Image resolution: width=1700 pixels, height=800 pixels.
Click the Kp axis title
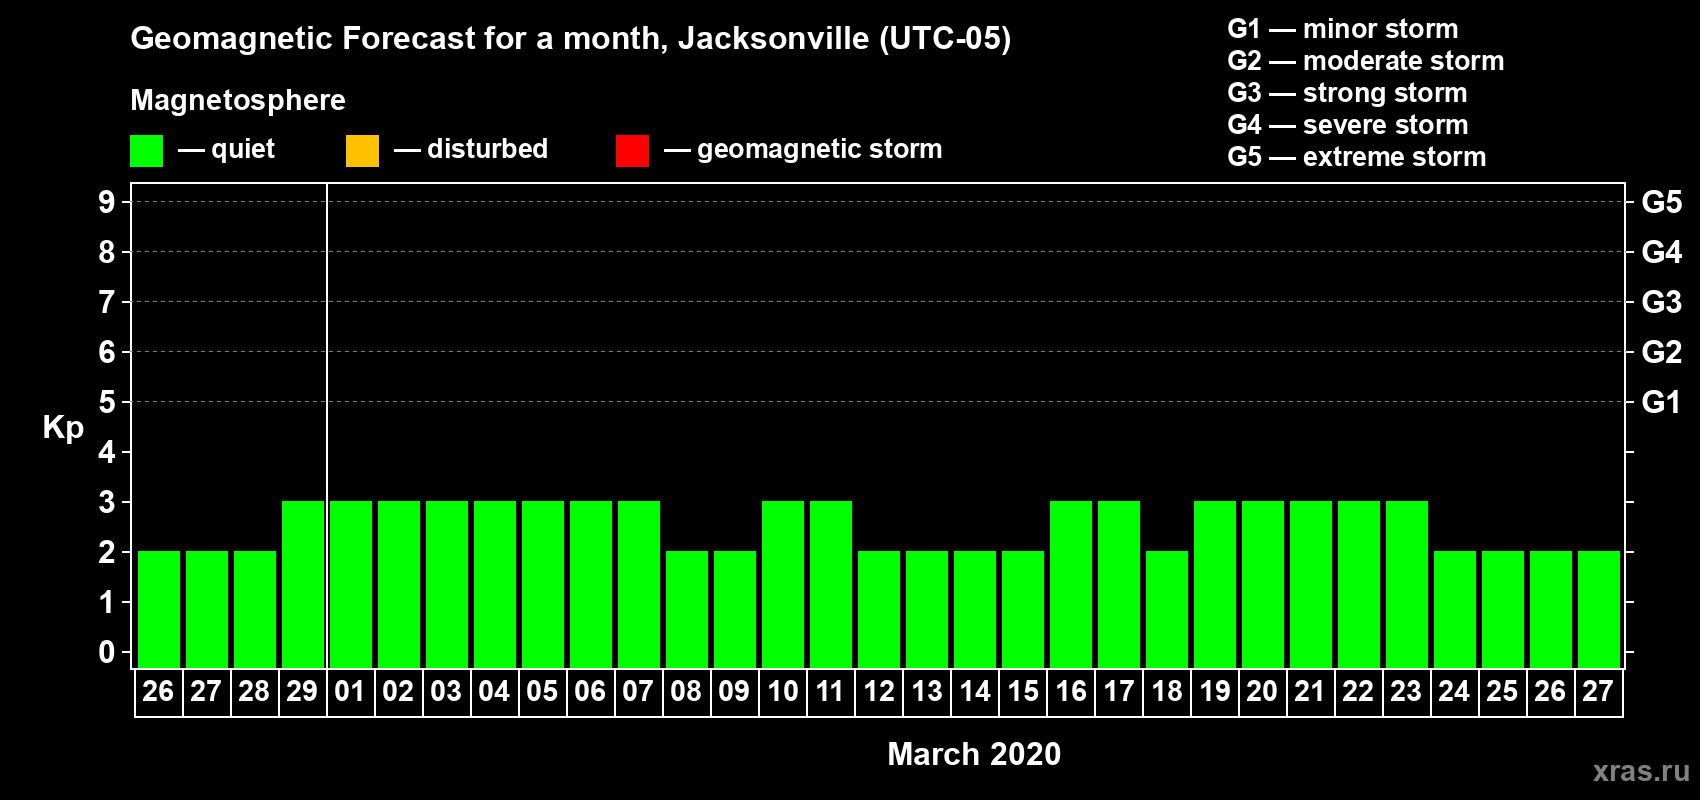click(63, 428)
